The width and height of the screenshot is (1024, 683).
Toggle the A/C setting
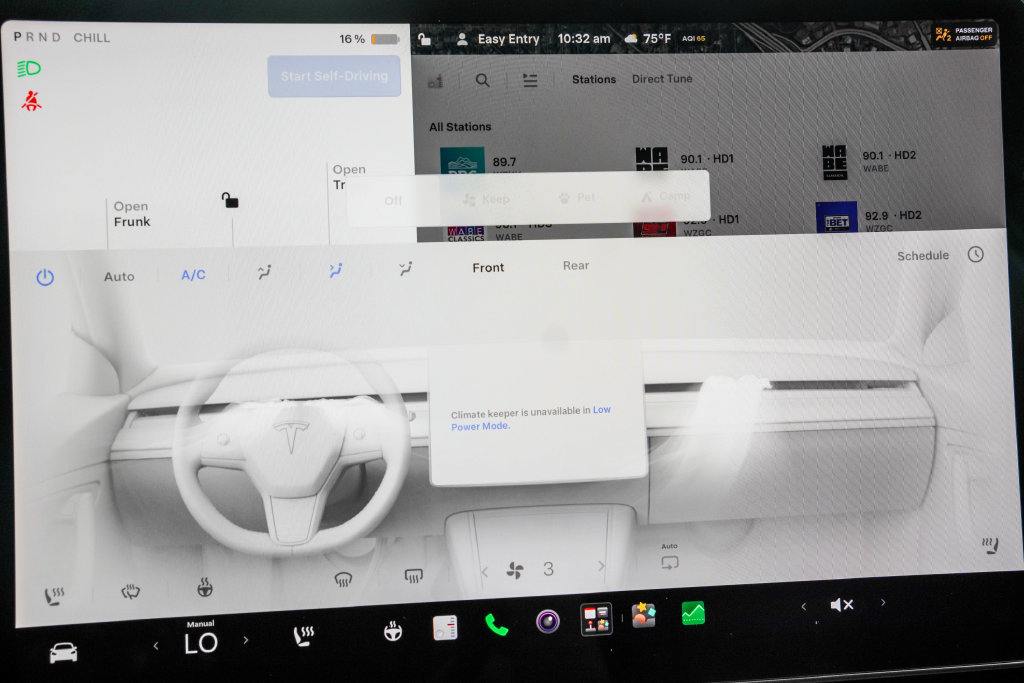(x=193, y=275)
